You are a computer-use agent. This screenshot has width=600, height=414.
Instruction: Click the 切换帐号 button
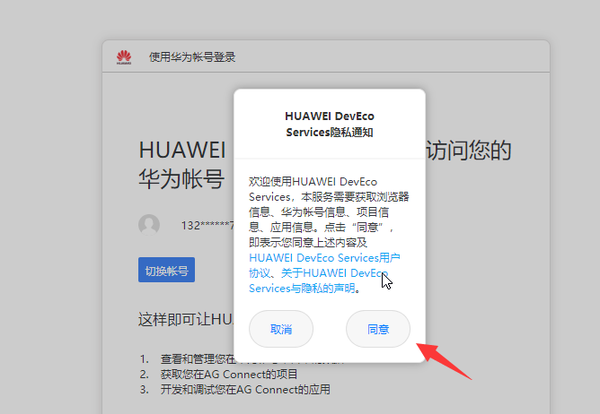(x=166, y=270)
